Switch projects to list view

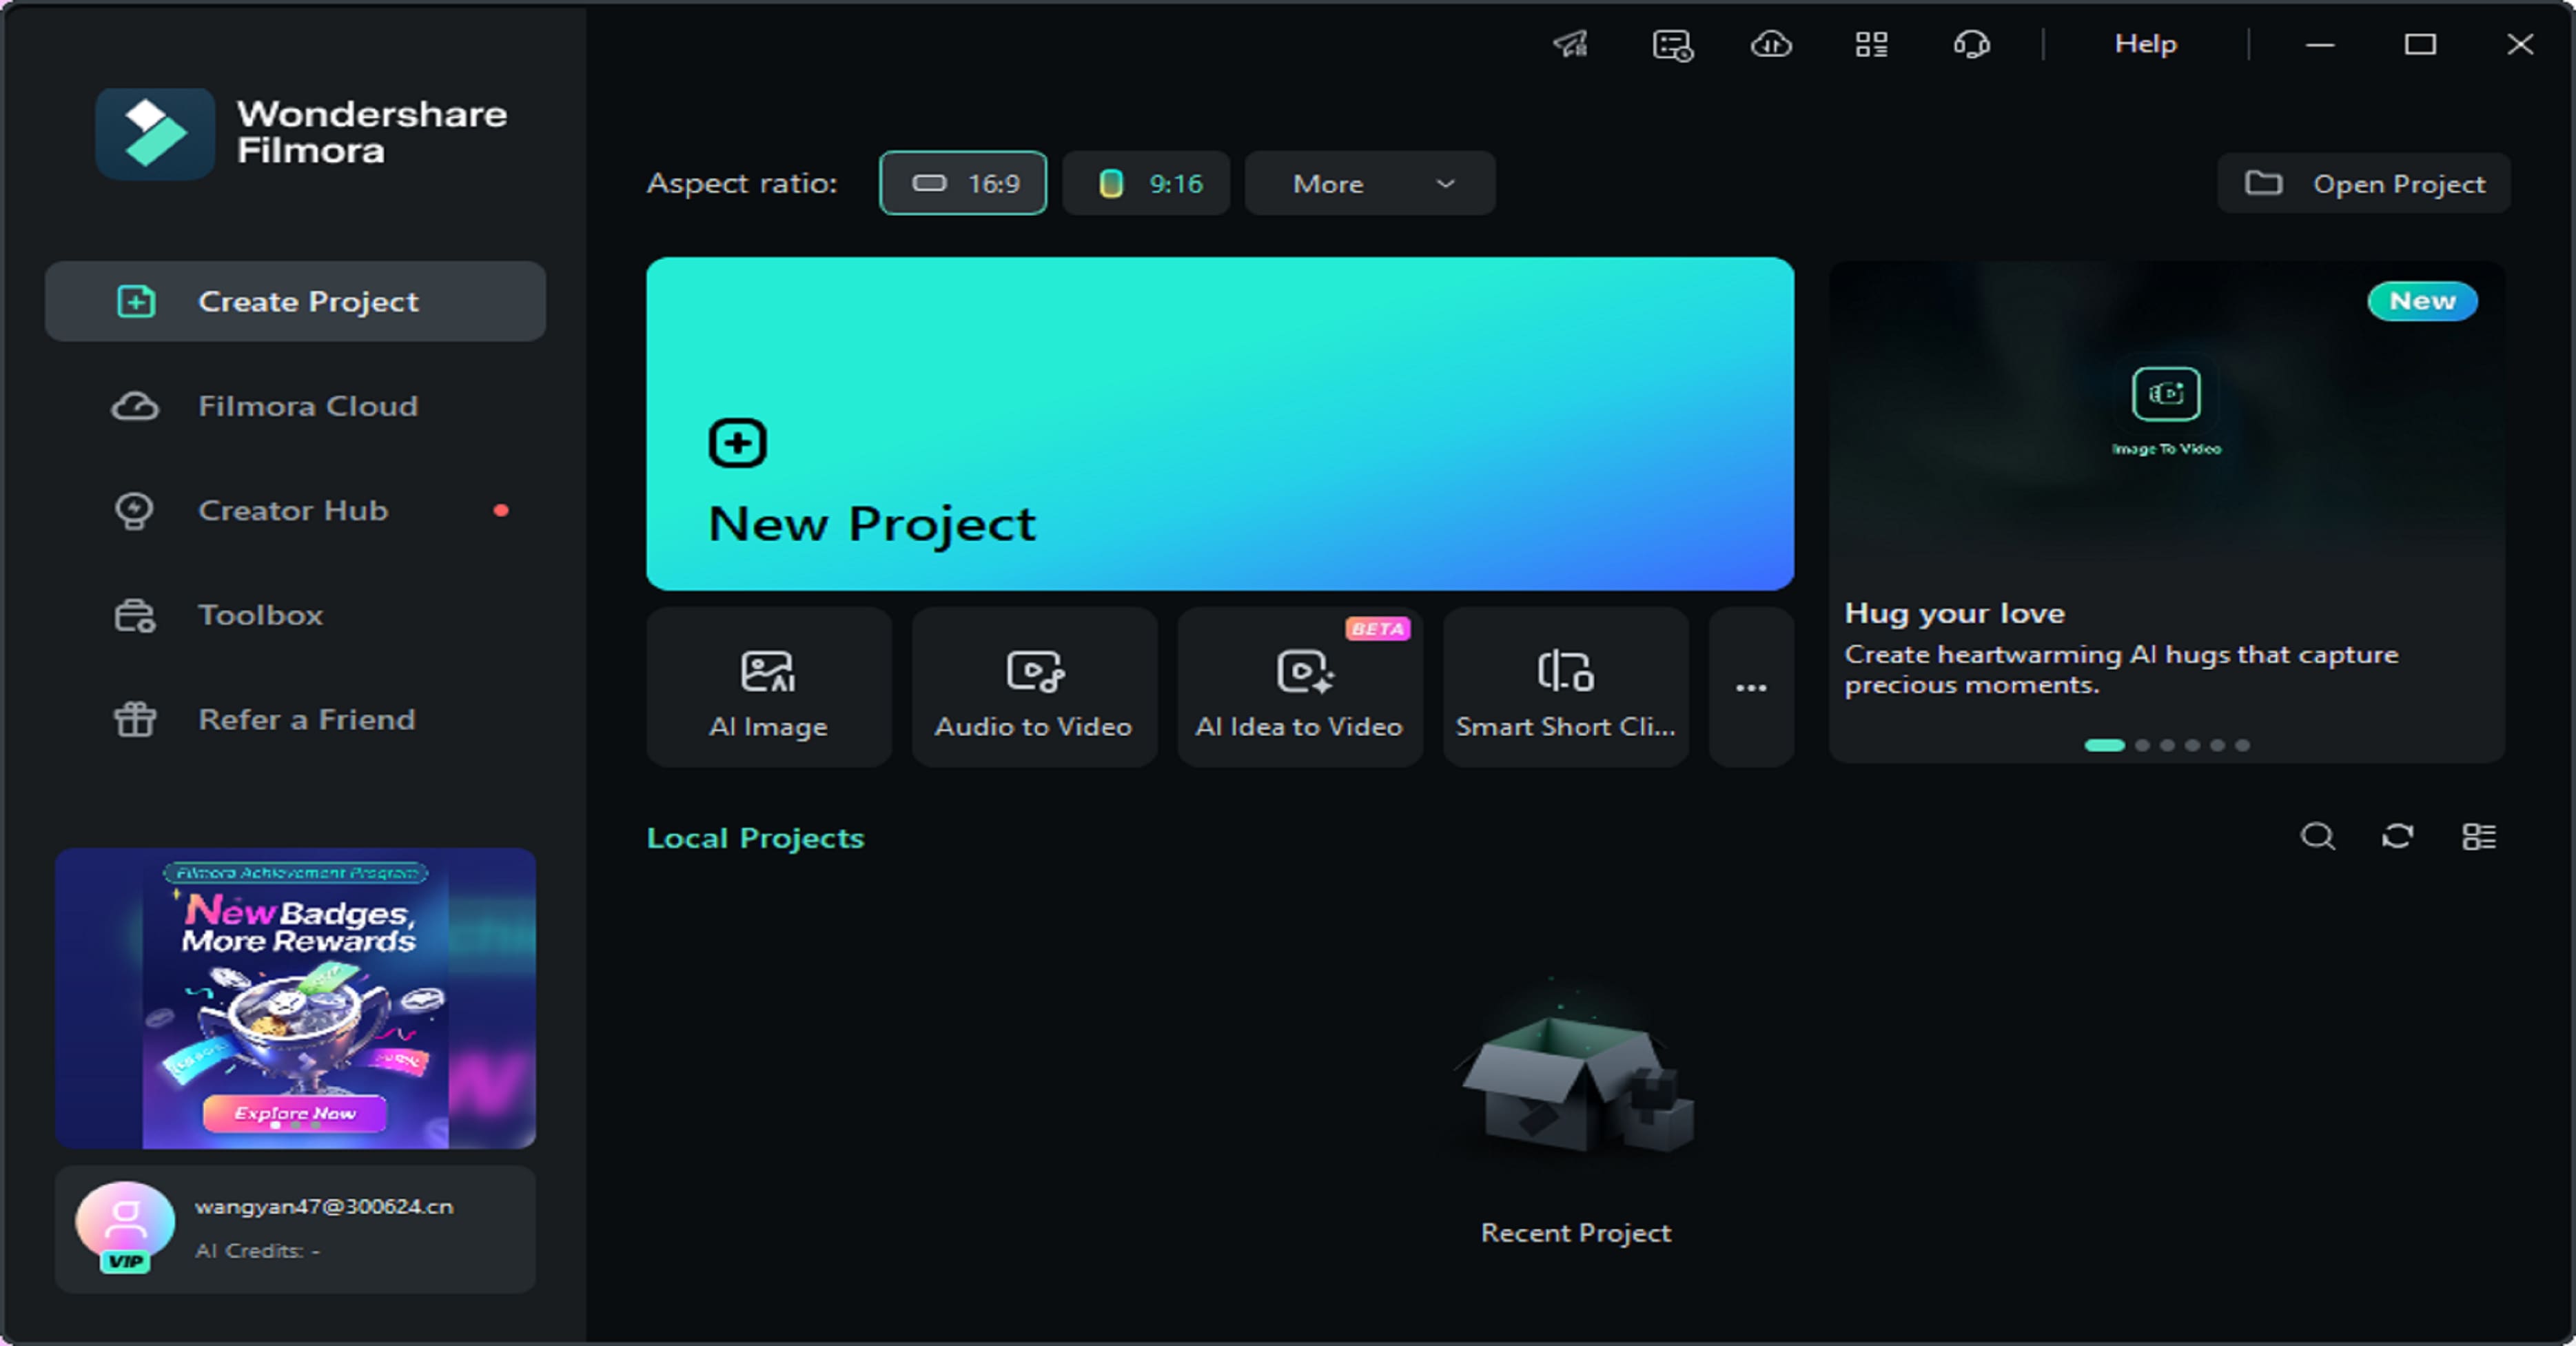click(x=2479, y=836)
